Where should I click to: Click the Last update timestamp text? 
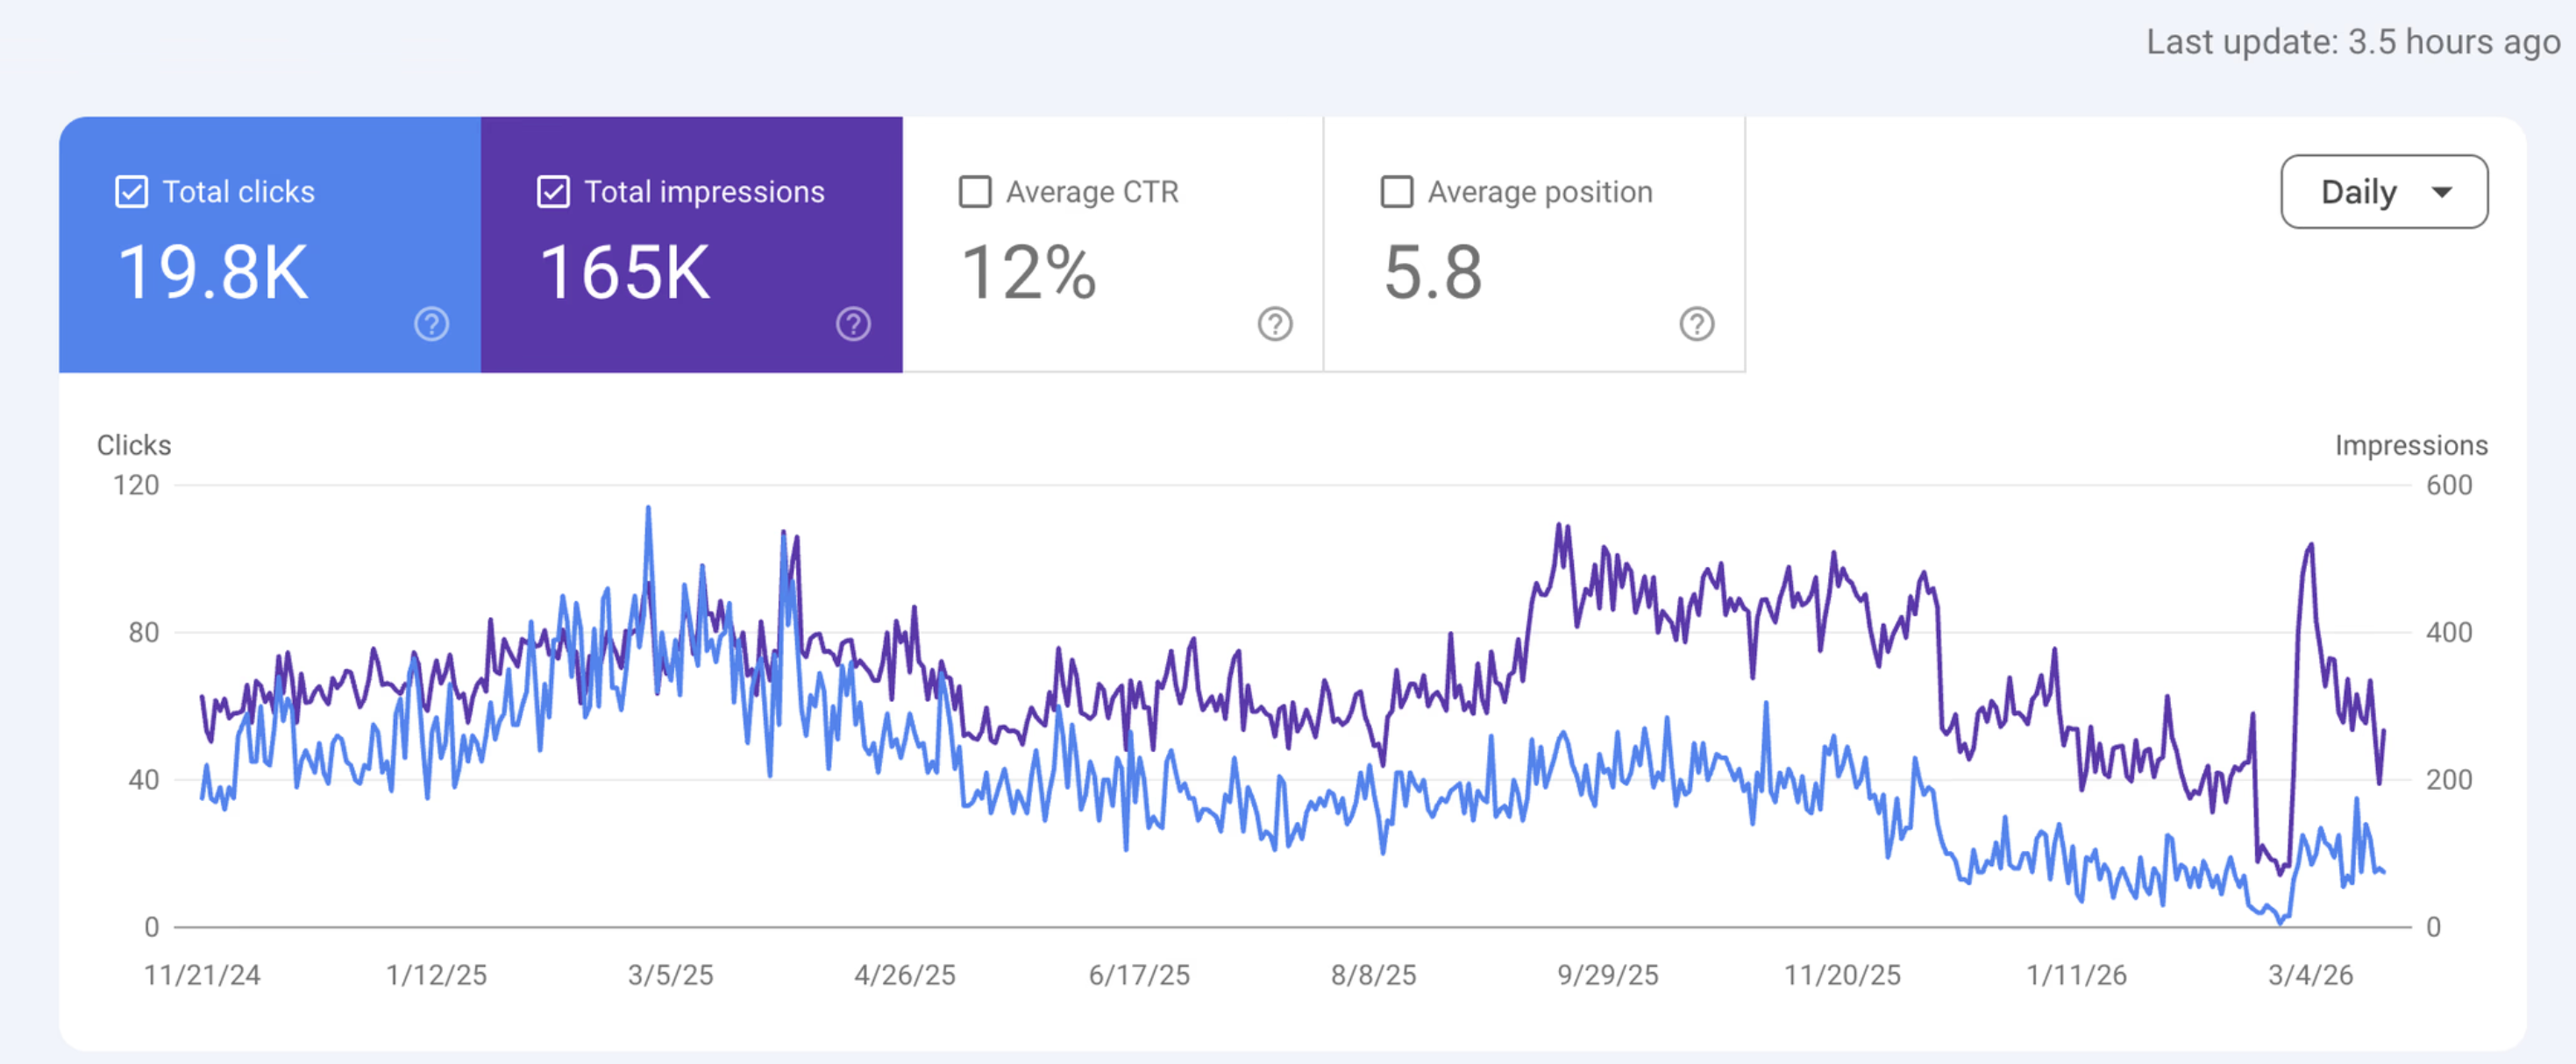coord(2352,42)
